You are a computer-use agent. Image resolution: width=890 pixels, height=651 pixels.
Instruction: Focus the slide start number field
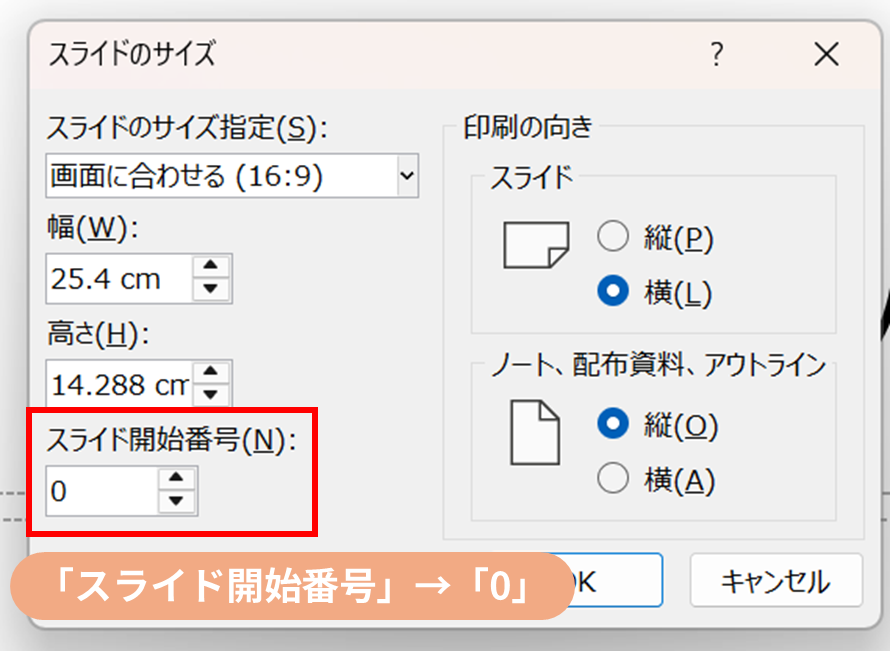click(102, 491)
